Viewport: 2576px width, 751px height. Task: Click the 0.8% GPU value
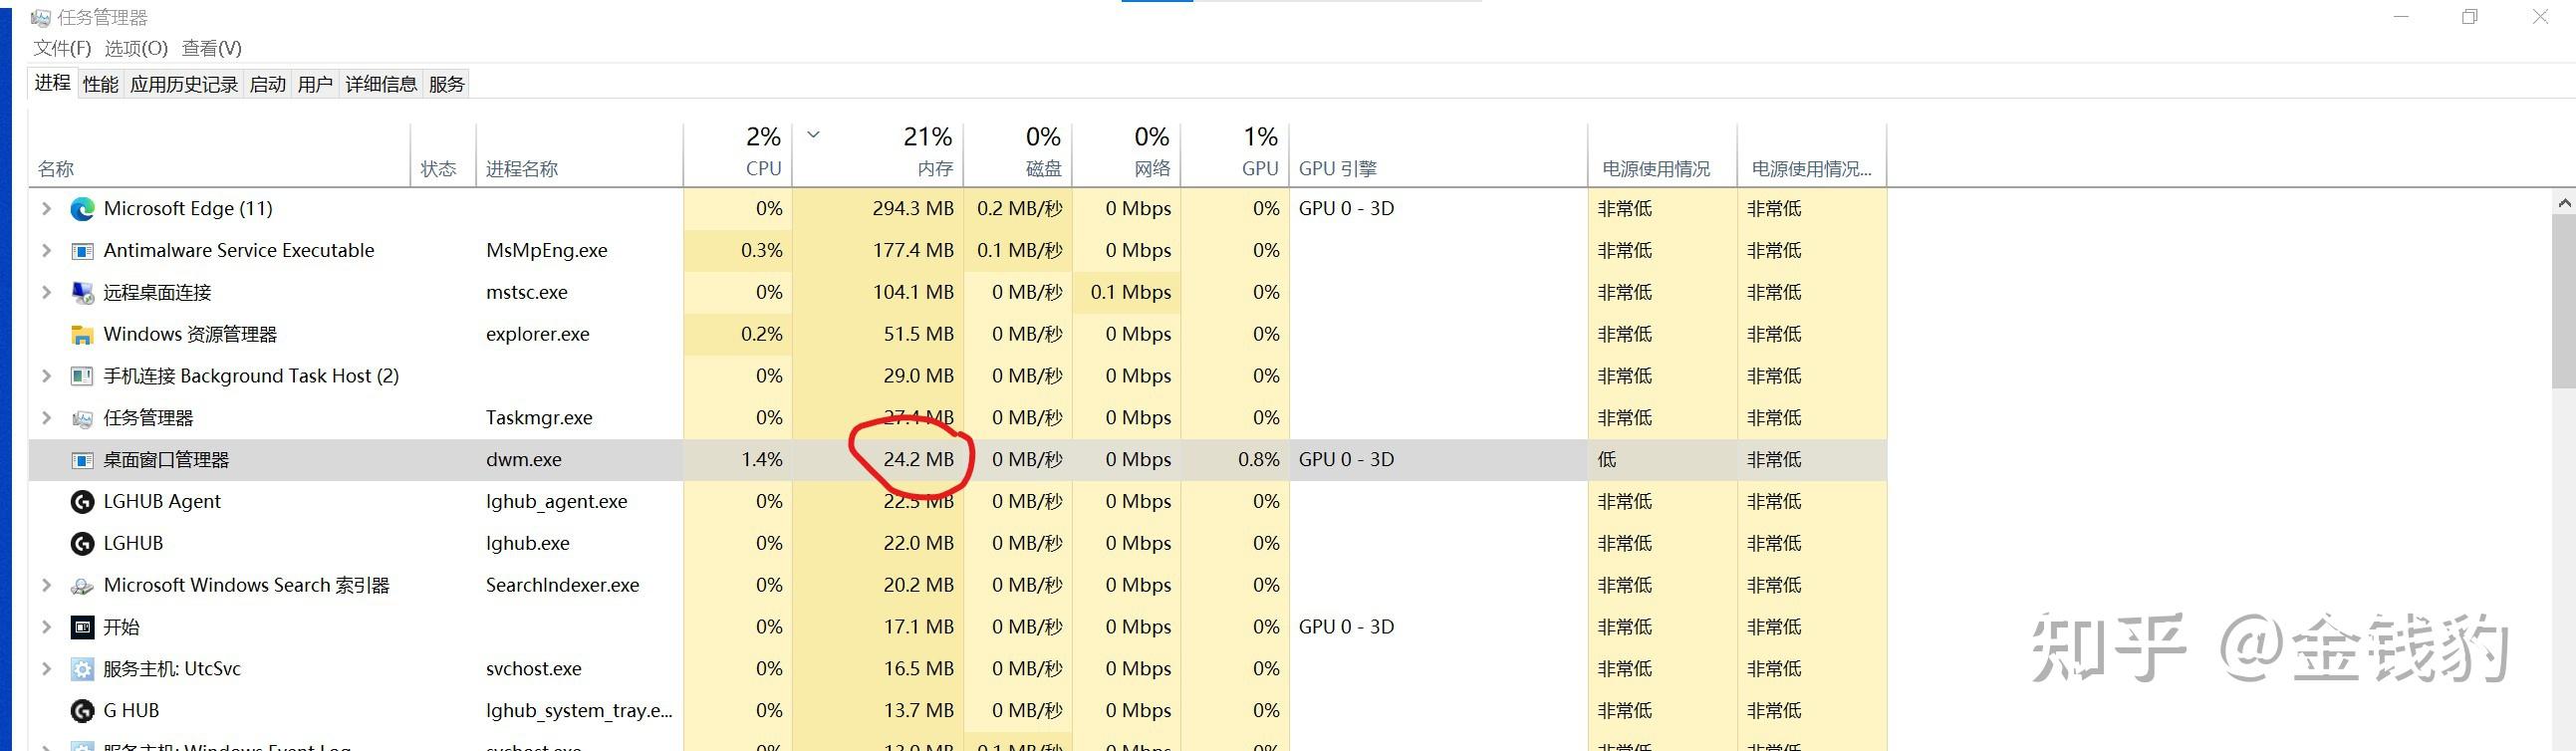coord(1259,460)
